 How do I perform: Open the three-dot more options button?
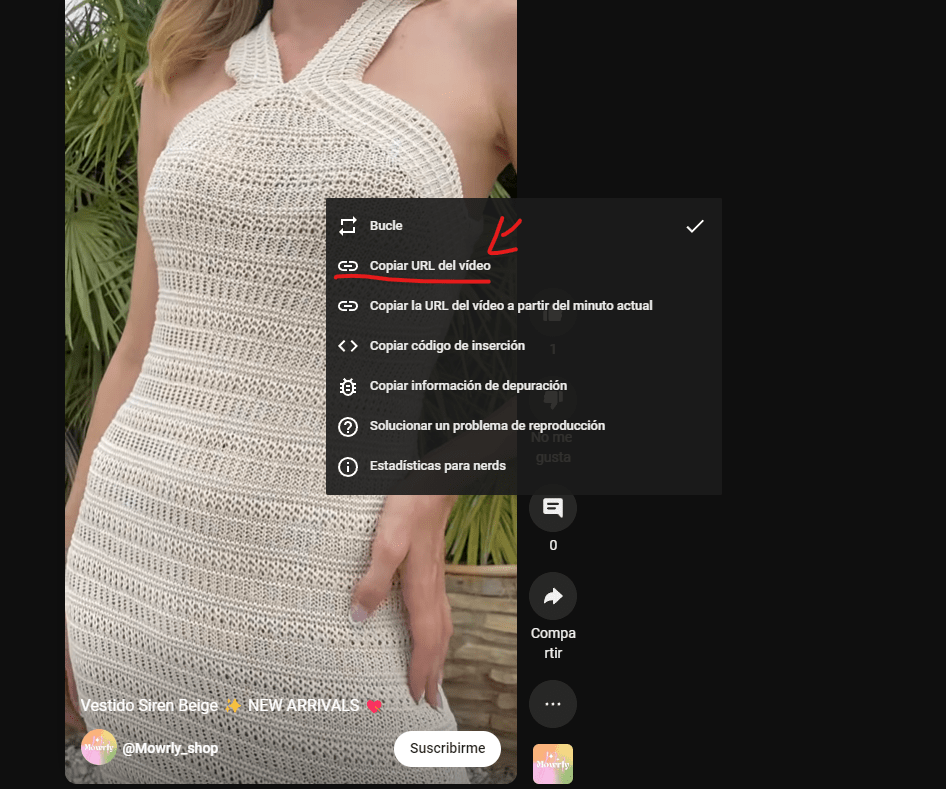pyautogui.click(x=553, y=704)
